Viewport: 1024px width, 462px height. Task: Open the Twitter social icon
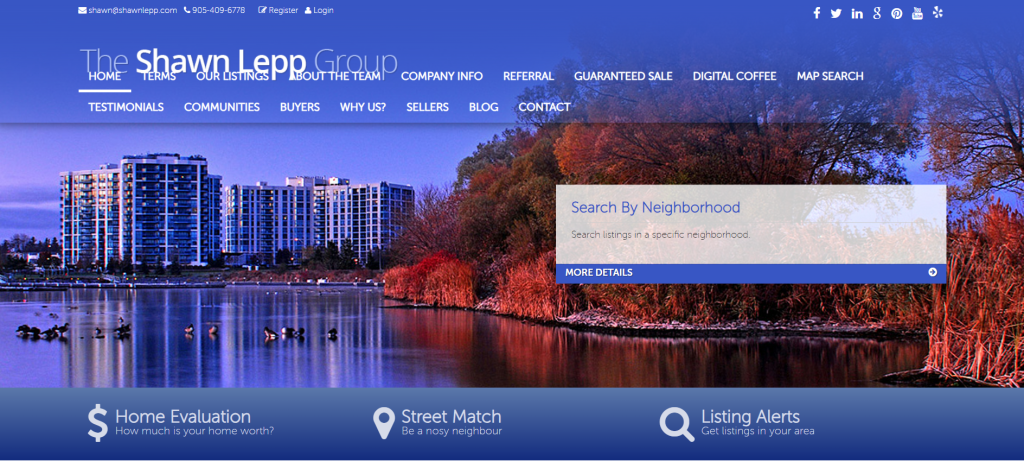[x=836, y=13]
